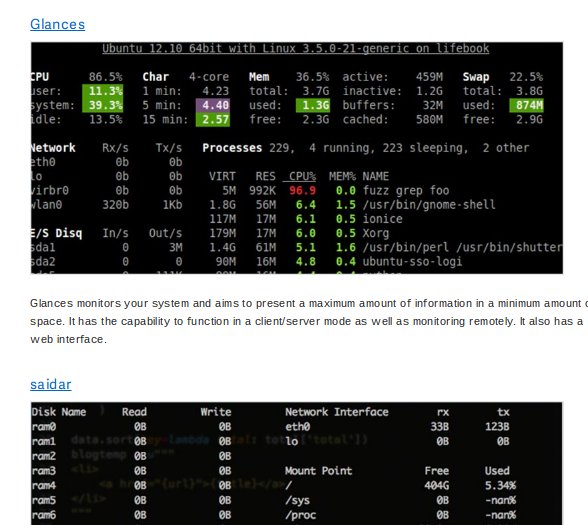Click the Disk Name header in saidar
The image size is (588, 525).
pyautogui.click(x=59, y=412)
